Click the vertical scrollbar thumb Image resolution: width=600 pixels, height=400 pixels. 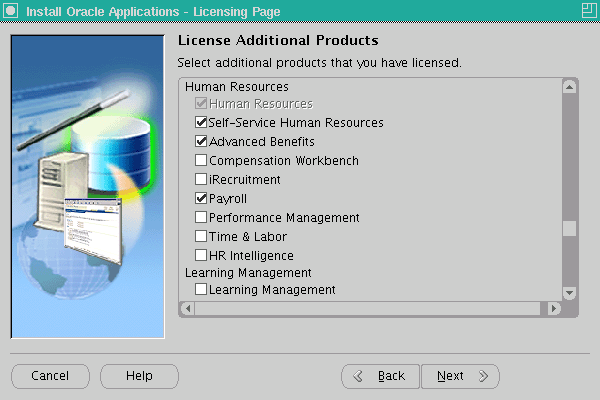[569, 229]
